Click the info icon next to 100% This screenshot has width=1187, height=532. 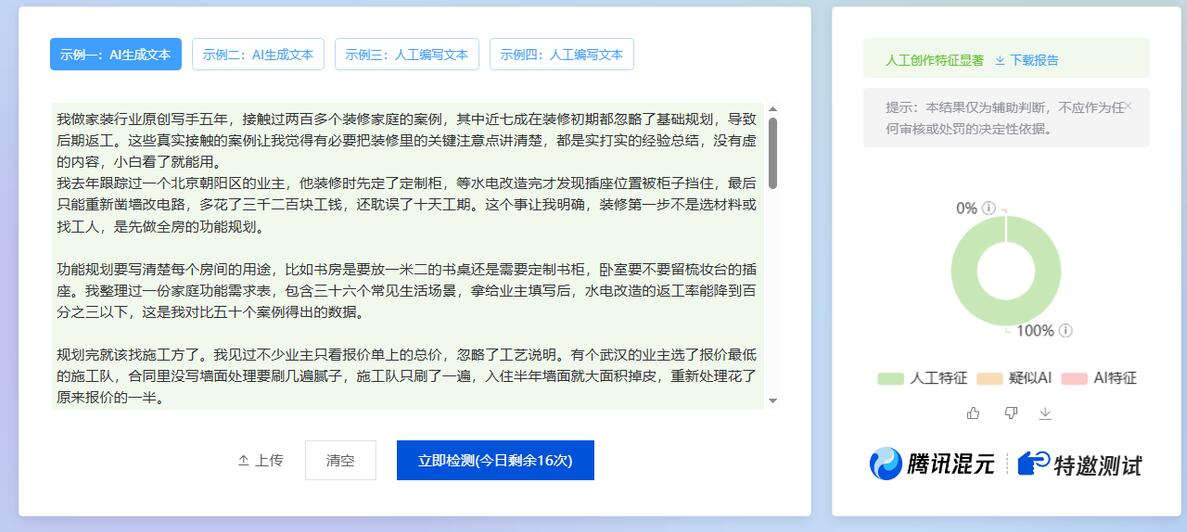pyautogui.click(x=1066, y=331)
